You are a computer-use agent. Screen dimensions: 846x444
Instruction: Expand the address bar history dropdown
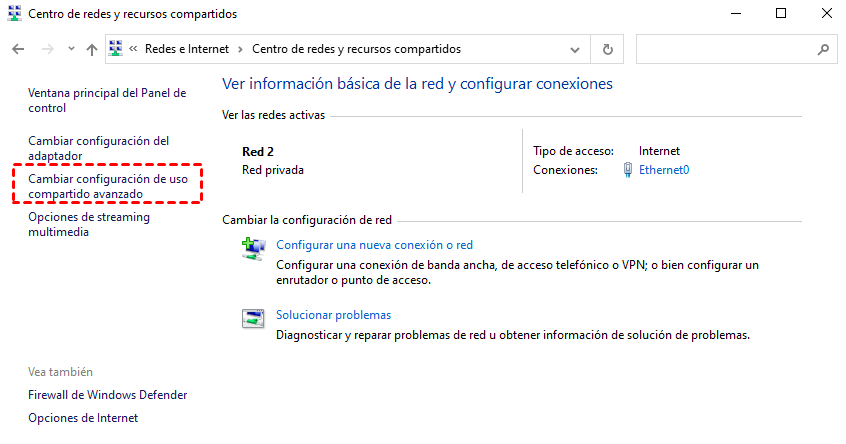click(x=575, y=49)
